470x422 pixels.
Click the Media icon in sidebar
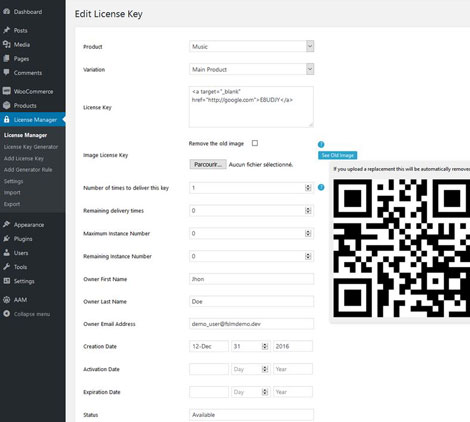coord(6,44)
